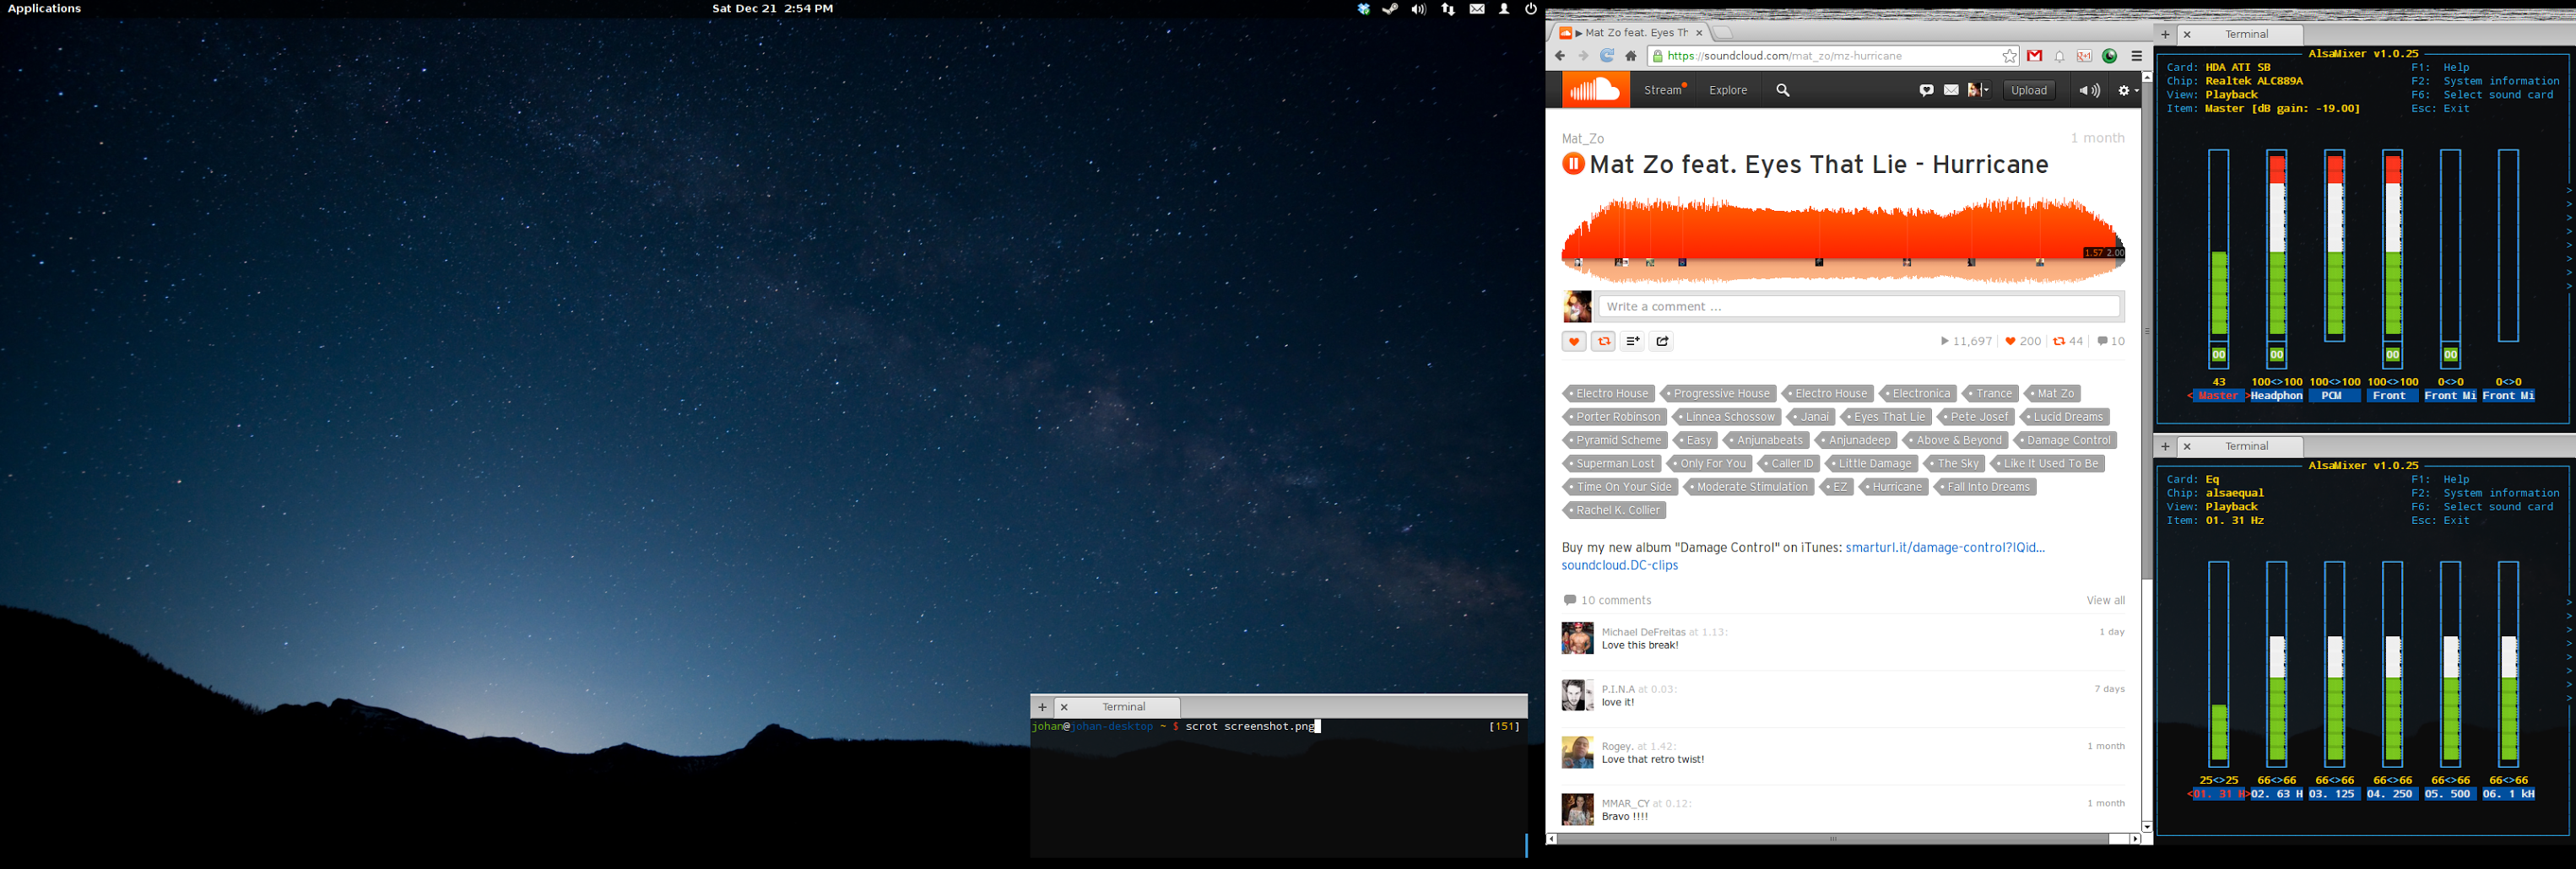The height and width of the screenshot is (869, 2576).
Task: Click the Upload button
Action: 2029,90
